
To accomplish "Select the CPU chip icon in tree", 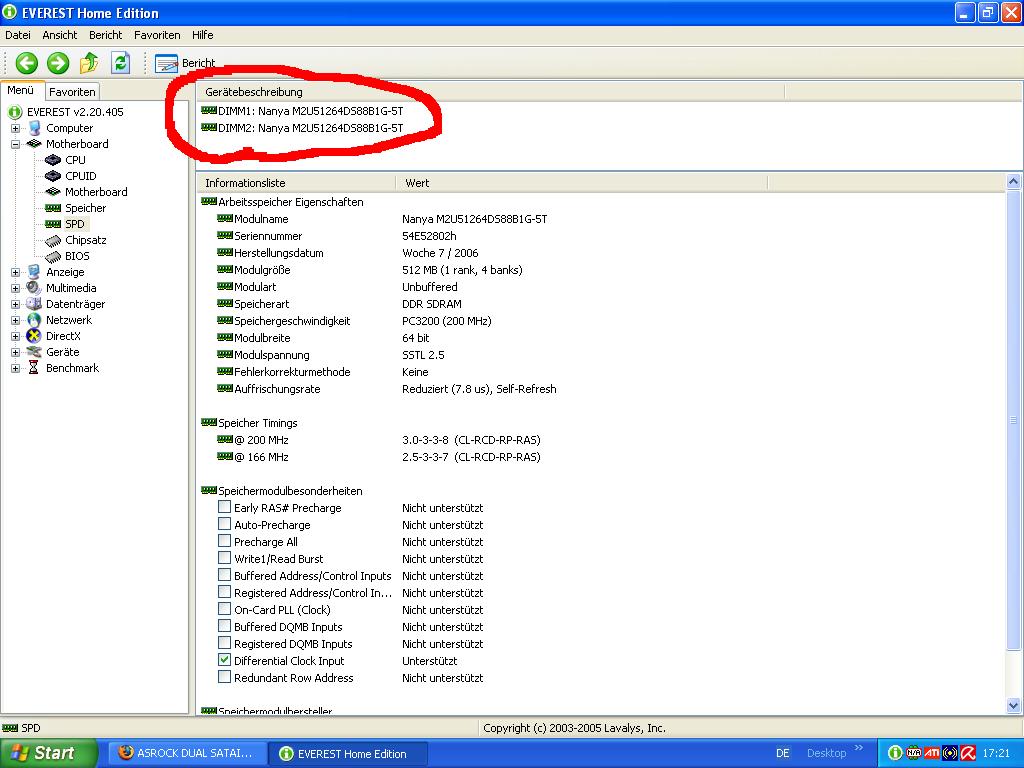I will (x=53, y=160).
